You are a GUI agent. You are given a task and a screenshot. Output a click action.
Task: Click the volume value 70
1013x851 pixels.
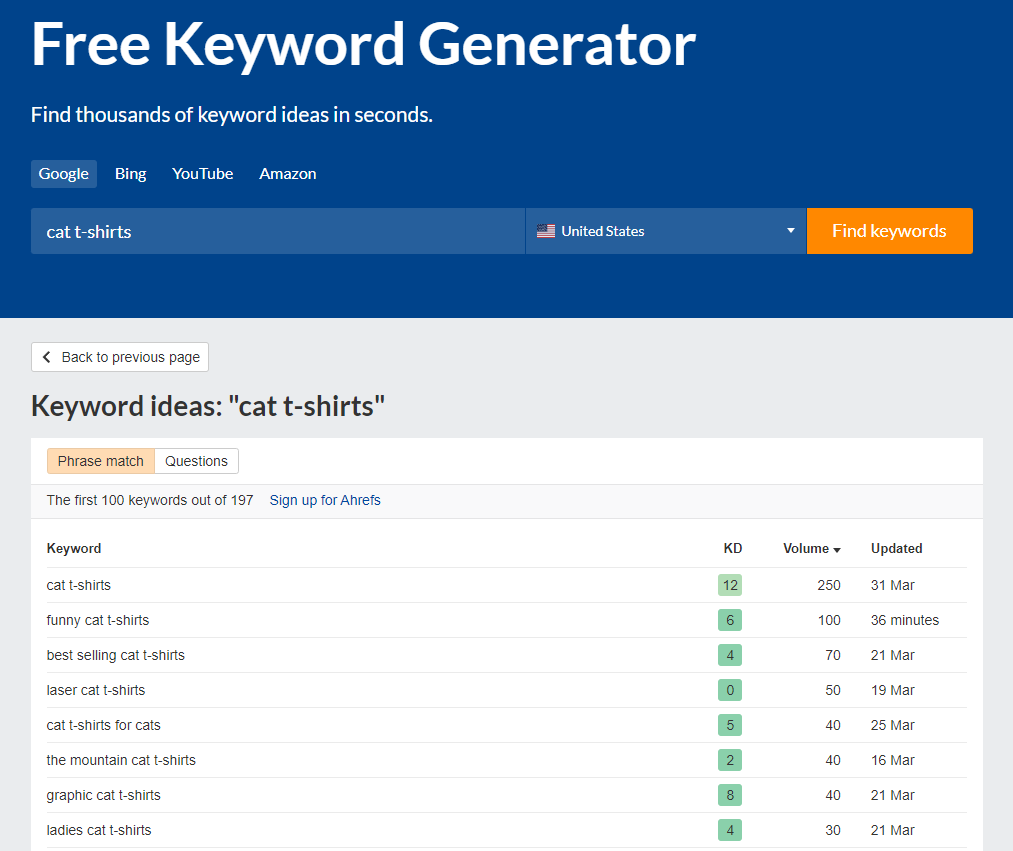tap(833, 655)
